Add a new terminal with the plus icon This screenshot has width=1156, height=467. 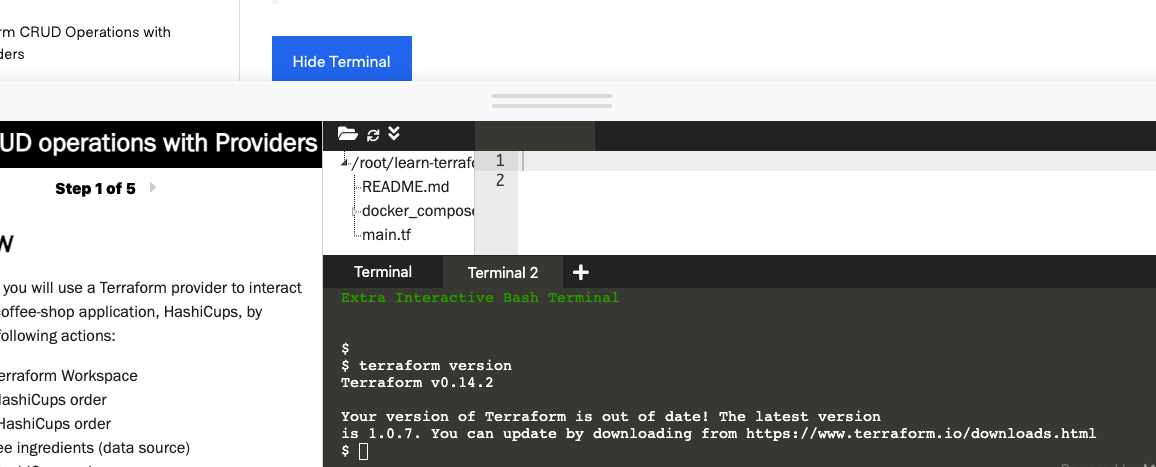pos(581,272)
